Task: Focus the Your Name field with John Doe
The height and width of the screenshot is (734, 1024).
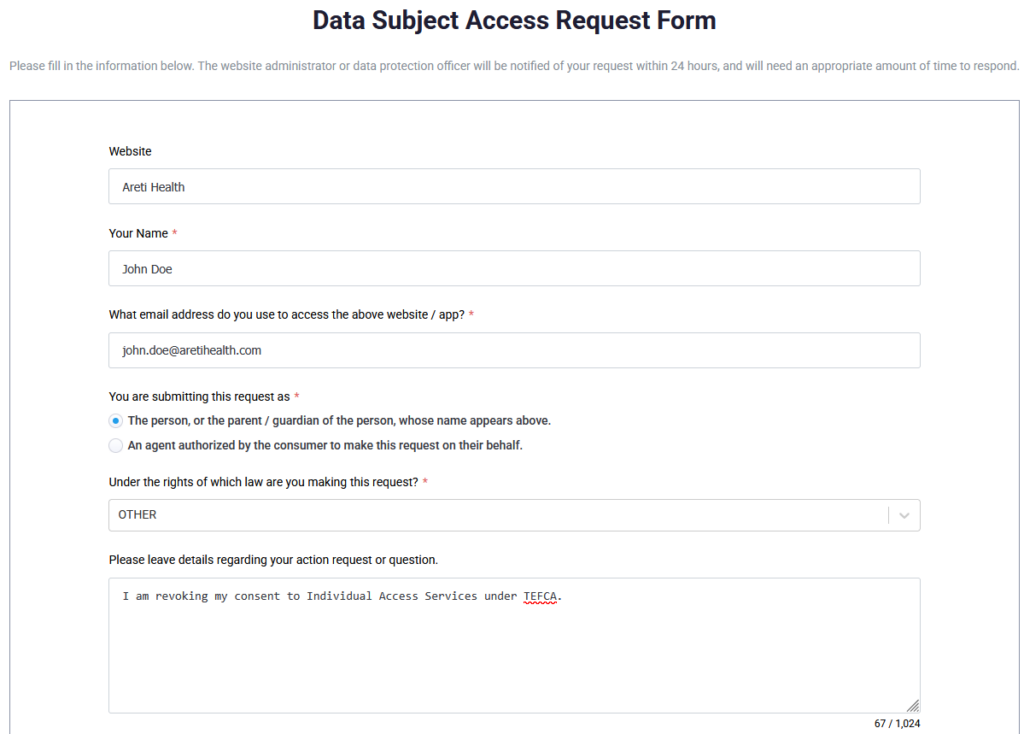Action: click(514, 269)
